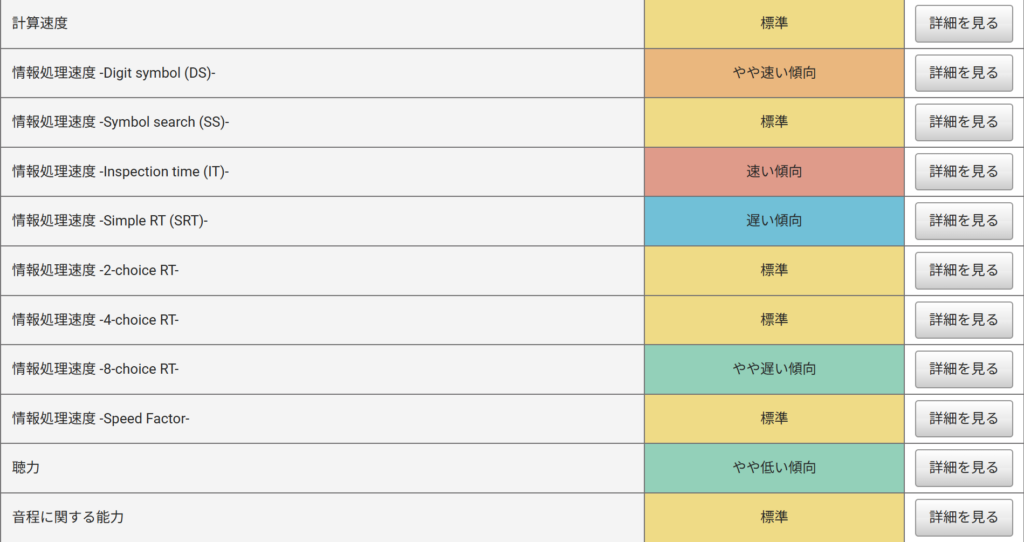This screenshot has height=542, width=1024.
Task: Click the blue 遅い傾向 result cell
Action: 774,221
